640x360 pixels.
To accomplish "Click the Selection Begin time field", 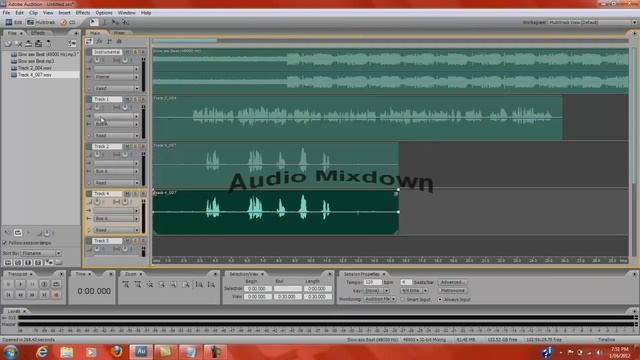I will click(x=258, y=289).
